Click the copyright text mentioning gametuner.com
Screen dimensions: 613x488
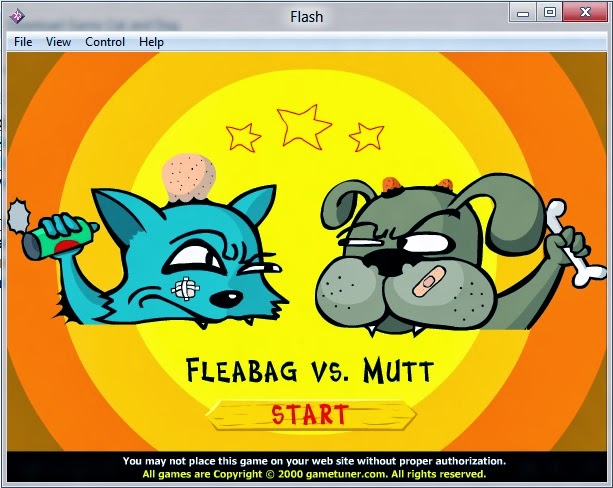click(314, 474)
